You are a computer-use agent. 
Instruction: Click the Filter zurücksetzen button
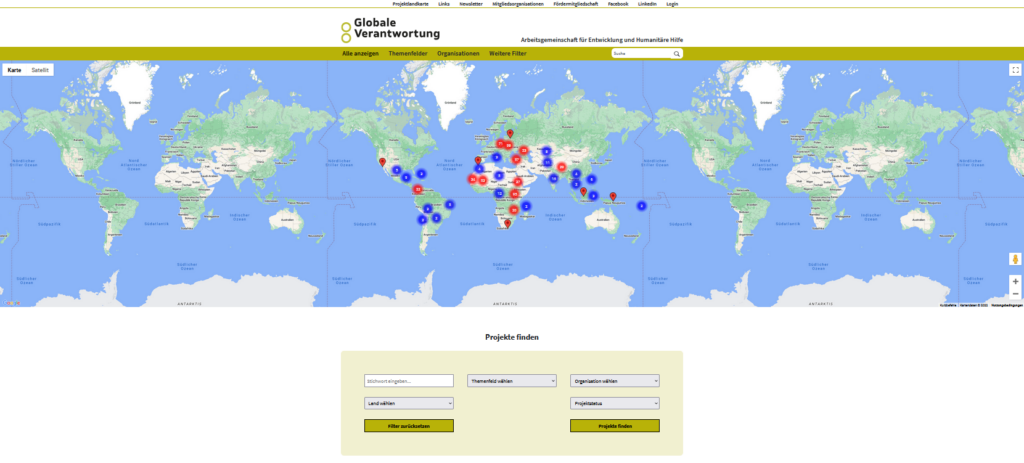coord(408,426)
